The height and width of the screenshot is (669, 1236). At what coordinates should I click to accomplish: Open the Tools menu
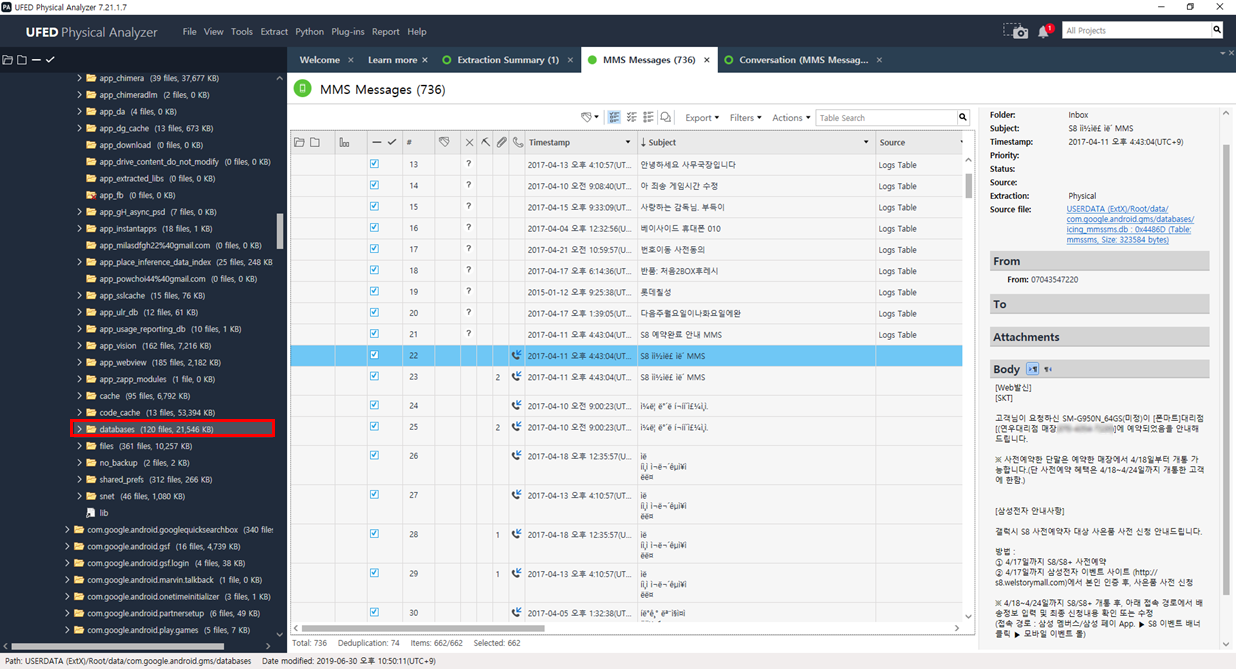coord(242,31)
